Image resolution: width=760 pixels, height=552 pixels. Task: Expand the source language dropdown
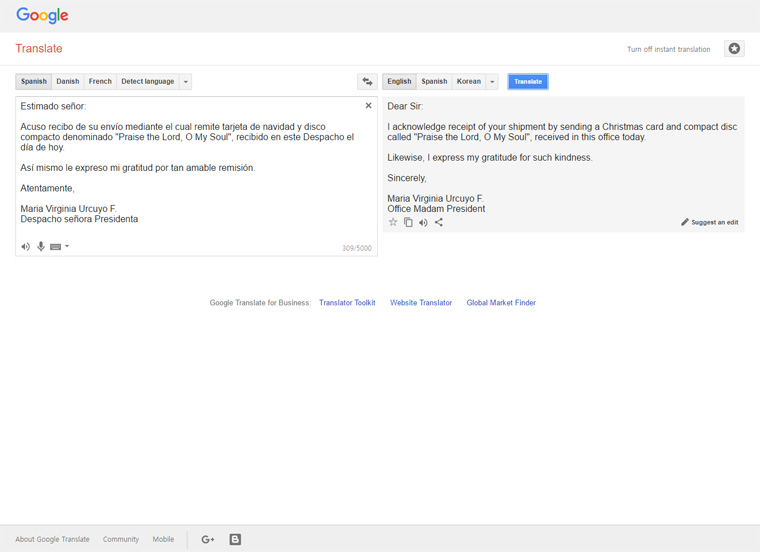pyautogui.click(x=186, y=81)
